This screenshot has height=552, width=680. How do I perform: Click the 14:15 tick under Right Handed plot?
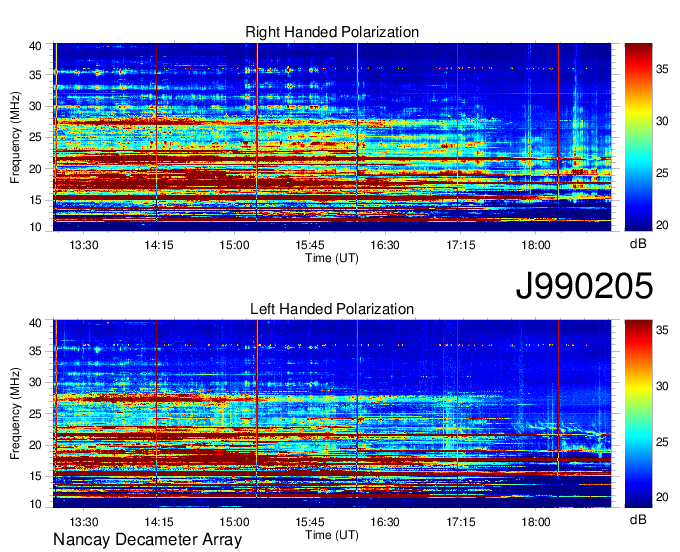(159, 245)
